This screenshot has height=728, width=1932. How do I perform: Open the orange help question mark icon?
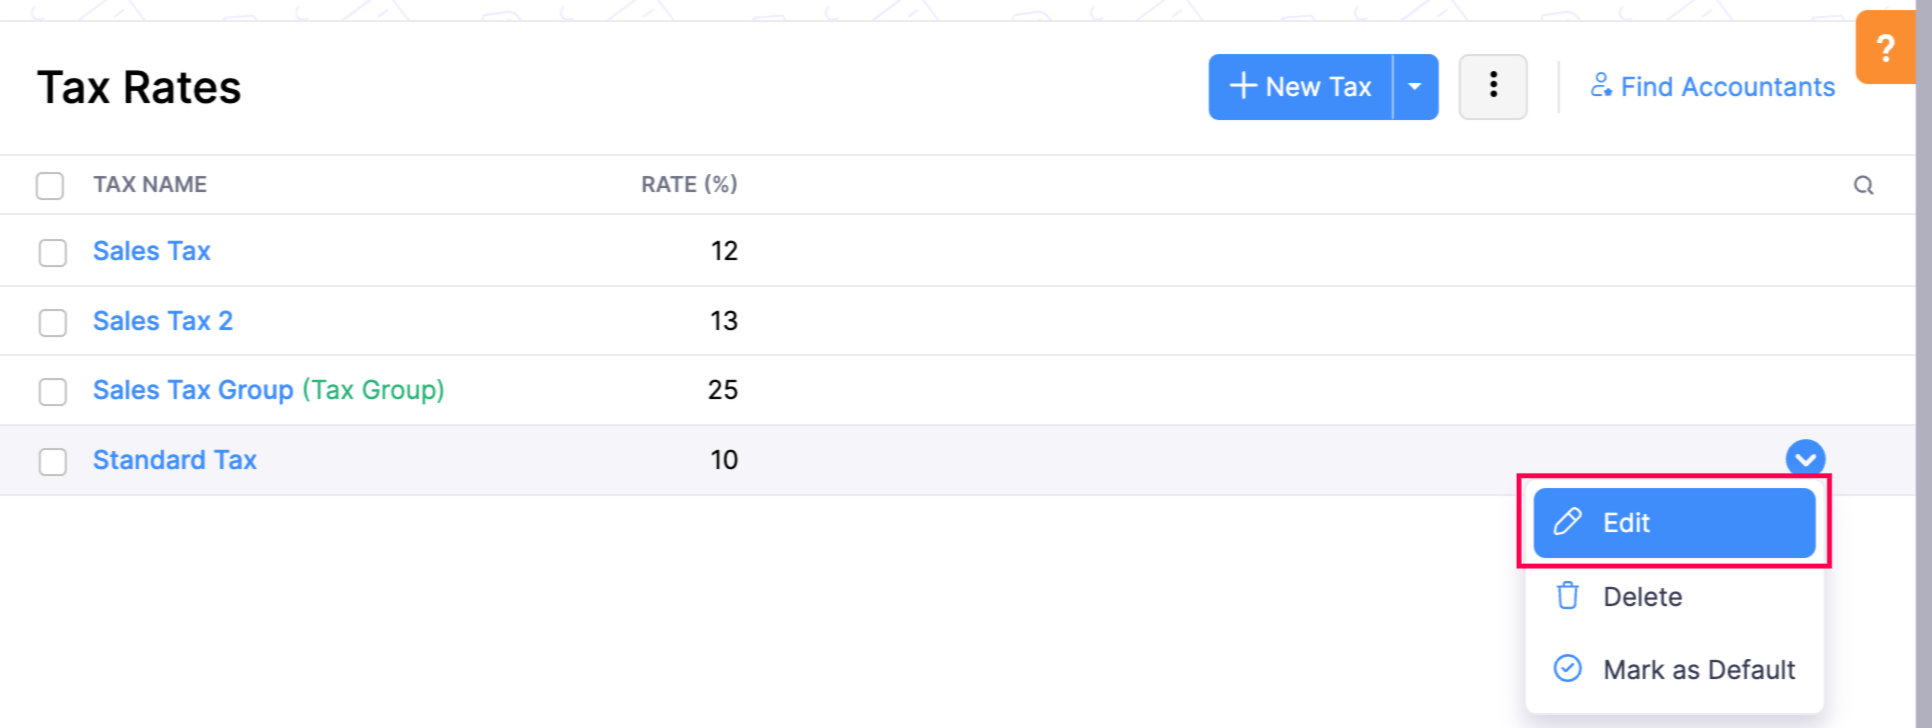(1886, 47)
